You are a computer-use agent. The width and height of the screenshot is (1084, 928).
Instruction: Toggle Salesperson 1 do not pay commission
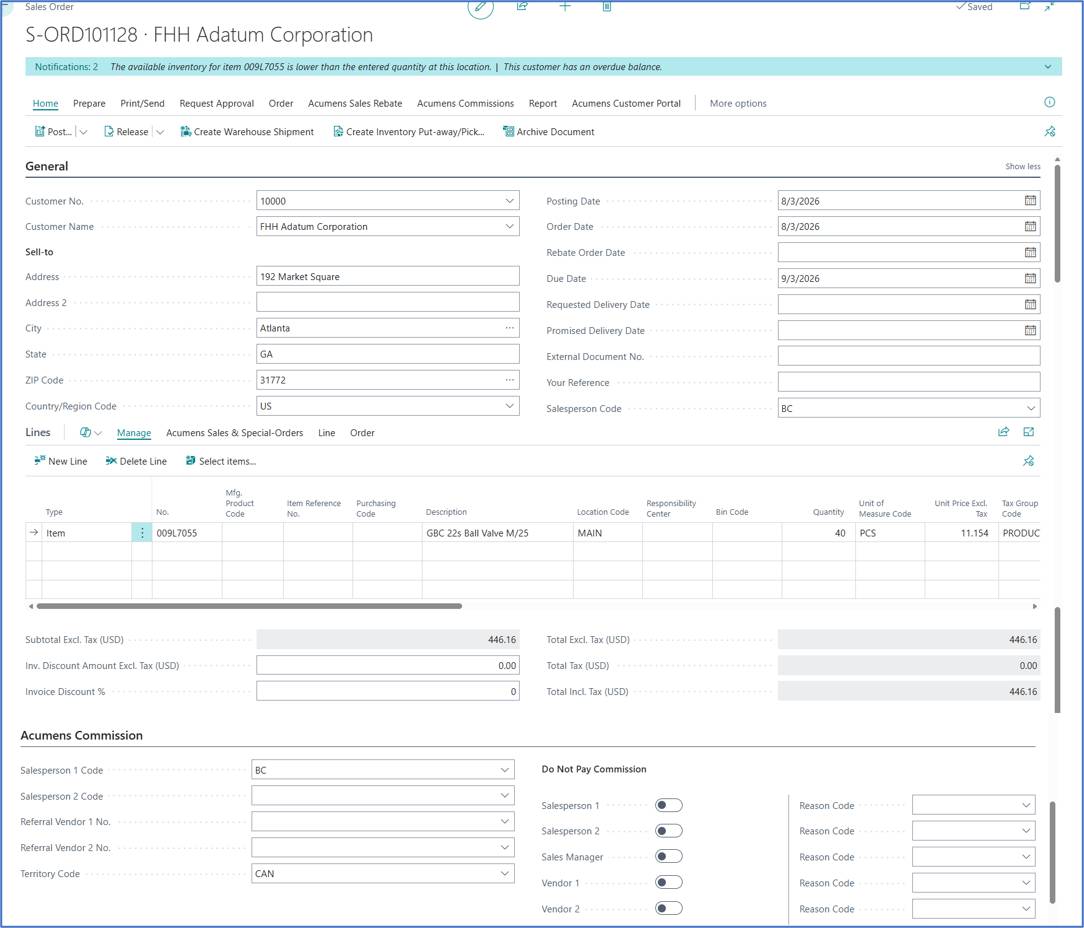669,805
